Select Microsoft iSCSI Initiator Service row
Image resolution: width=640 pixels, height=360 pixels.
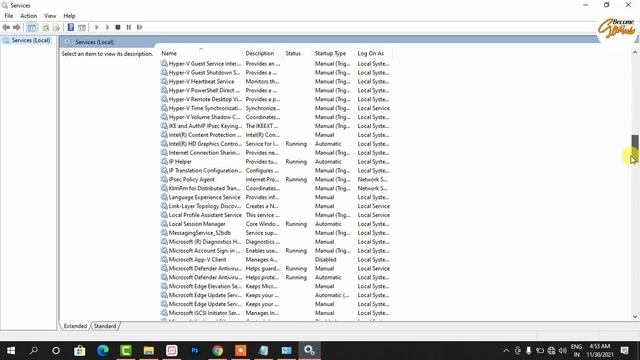pyautogui.click(x=275, y=313)
